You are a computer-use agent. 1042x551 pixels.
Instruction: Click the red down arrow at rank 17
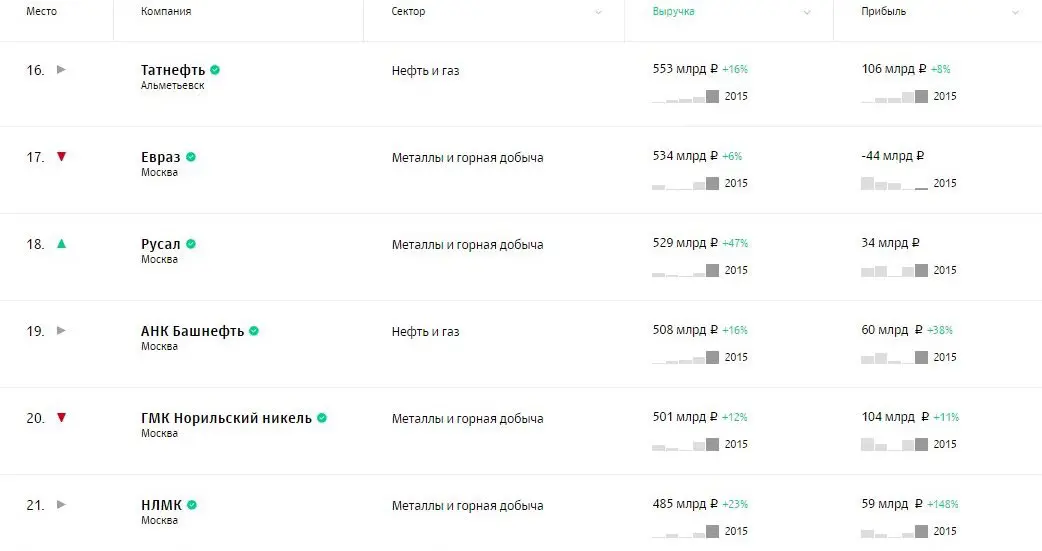point(61,156)
